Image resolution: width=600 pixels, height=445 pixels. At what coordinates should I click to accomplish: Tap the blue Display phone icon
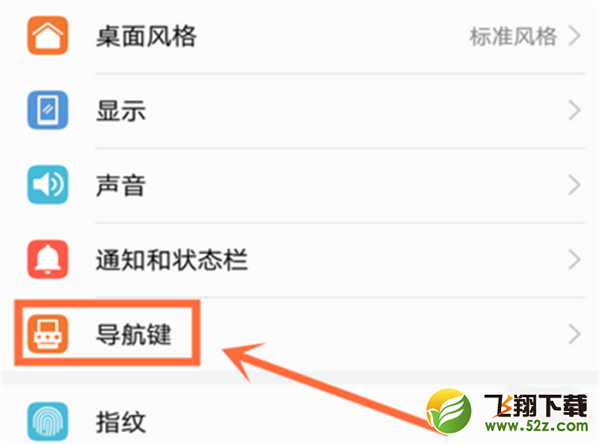[48, 110]
